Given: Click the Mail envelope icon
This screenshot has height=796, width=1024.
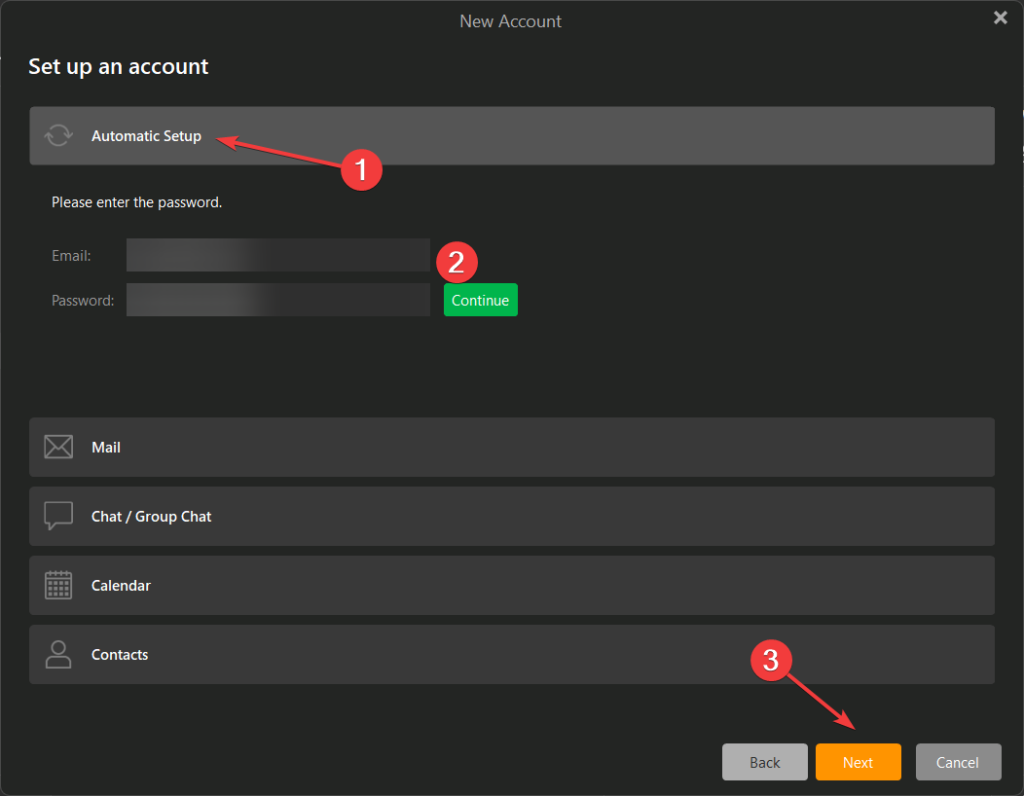Looking at the screenshot, I should click(58, 447).
